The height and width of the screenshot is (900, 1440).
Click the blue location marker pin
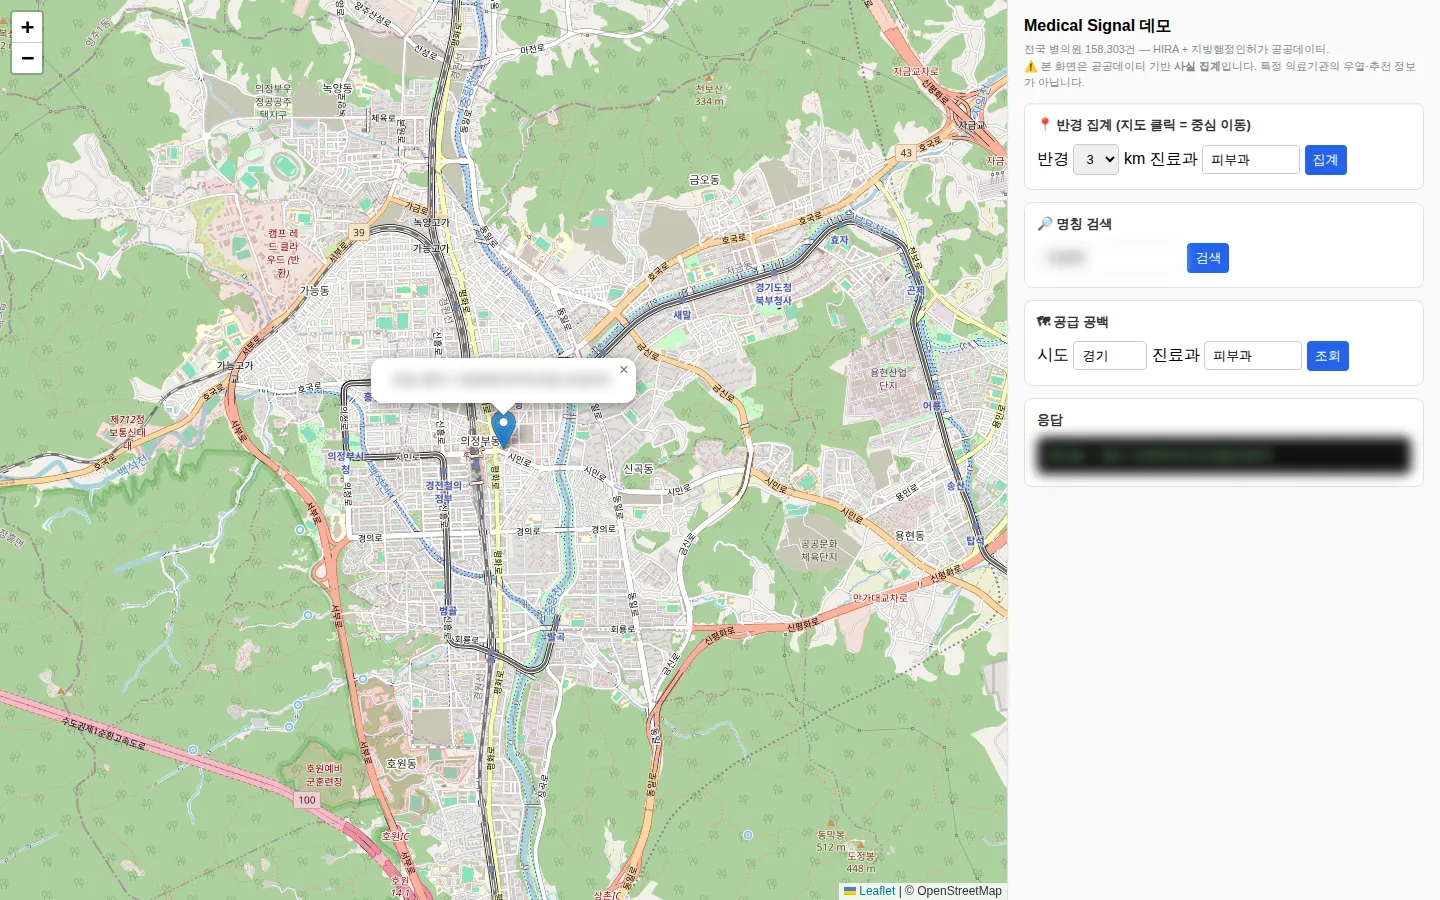point(504,428)
